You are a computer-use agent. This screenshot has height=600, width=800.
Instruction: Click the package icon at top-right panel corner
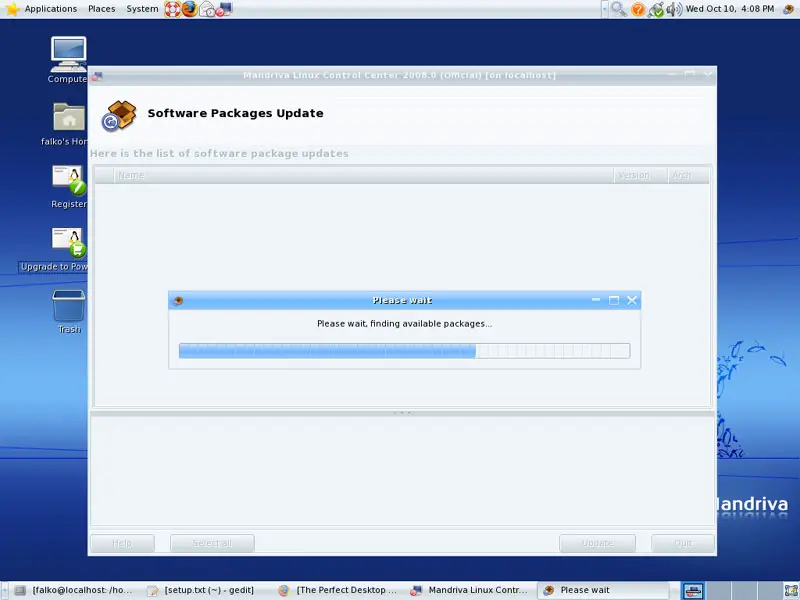click(789, 9)
